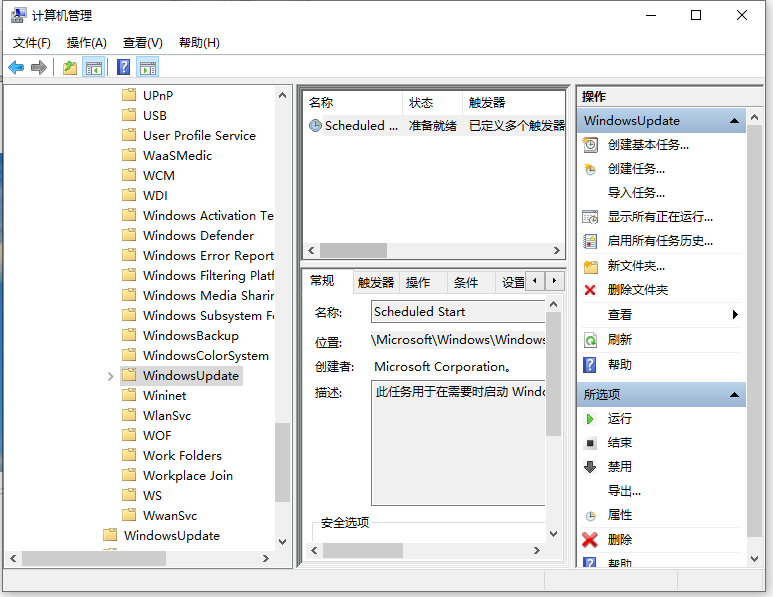Click 导出... action

pos(624,491)
